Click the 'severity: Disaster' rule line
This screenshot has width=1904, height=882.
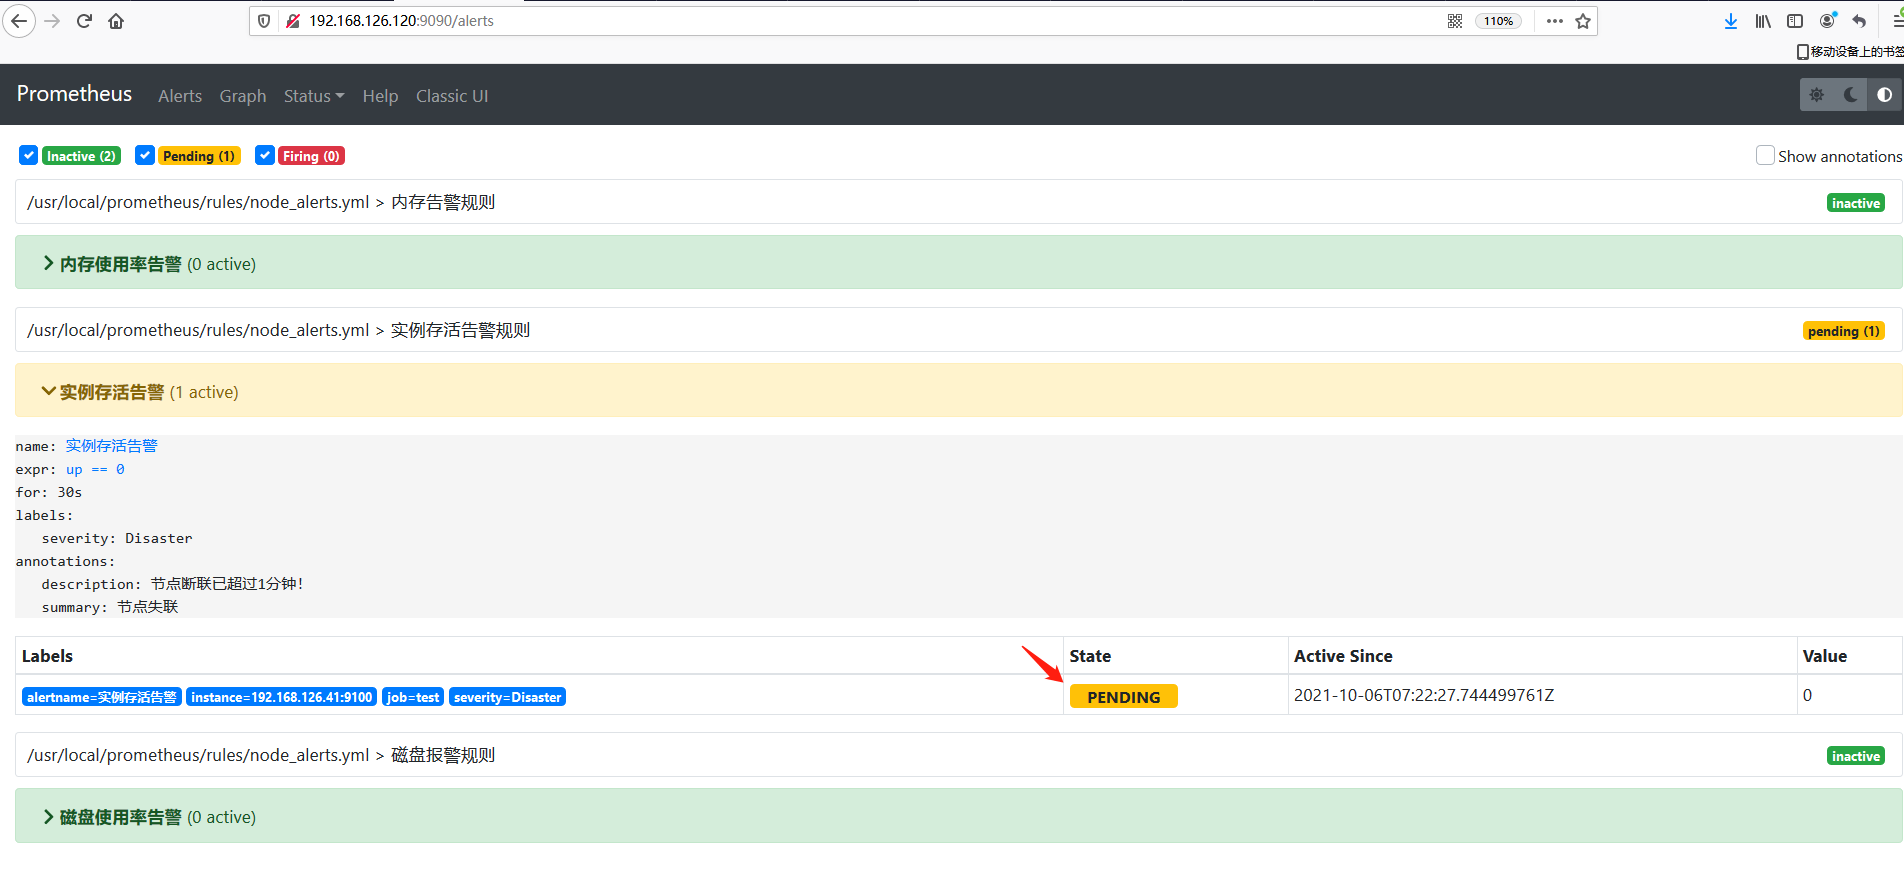click(x=117, y=538)
